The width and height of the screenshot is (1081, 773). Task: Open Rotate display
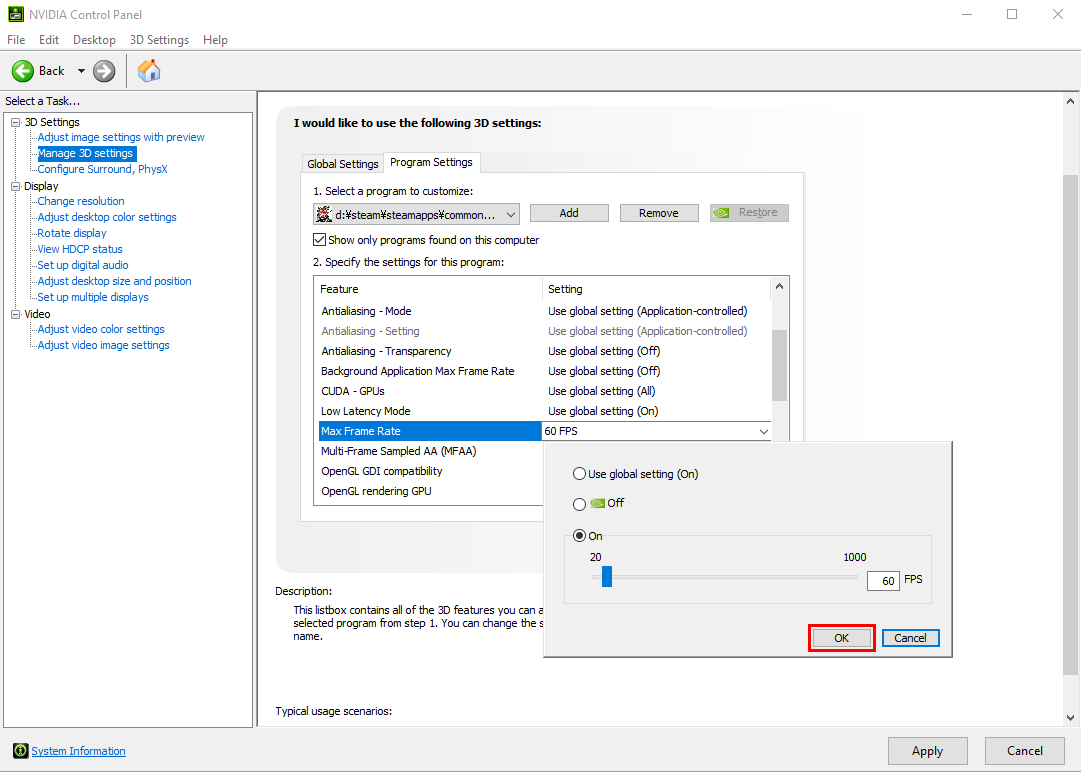[72, 233]
